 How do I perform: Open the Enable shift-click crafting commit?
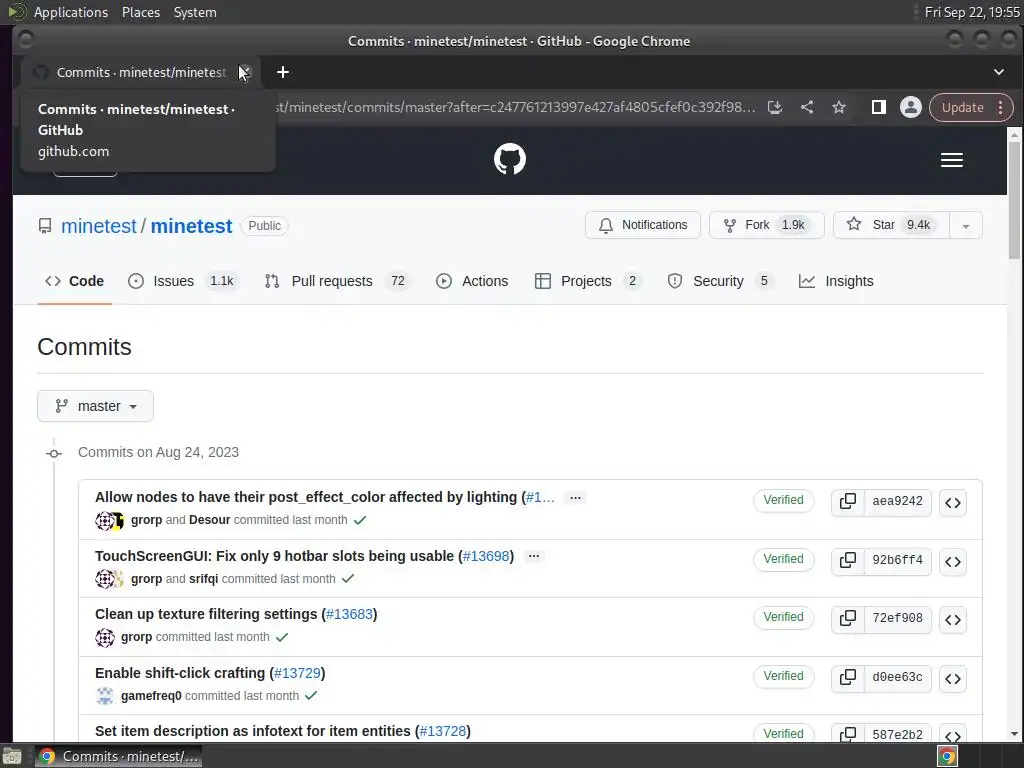[180, 673]
